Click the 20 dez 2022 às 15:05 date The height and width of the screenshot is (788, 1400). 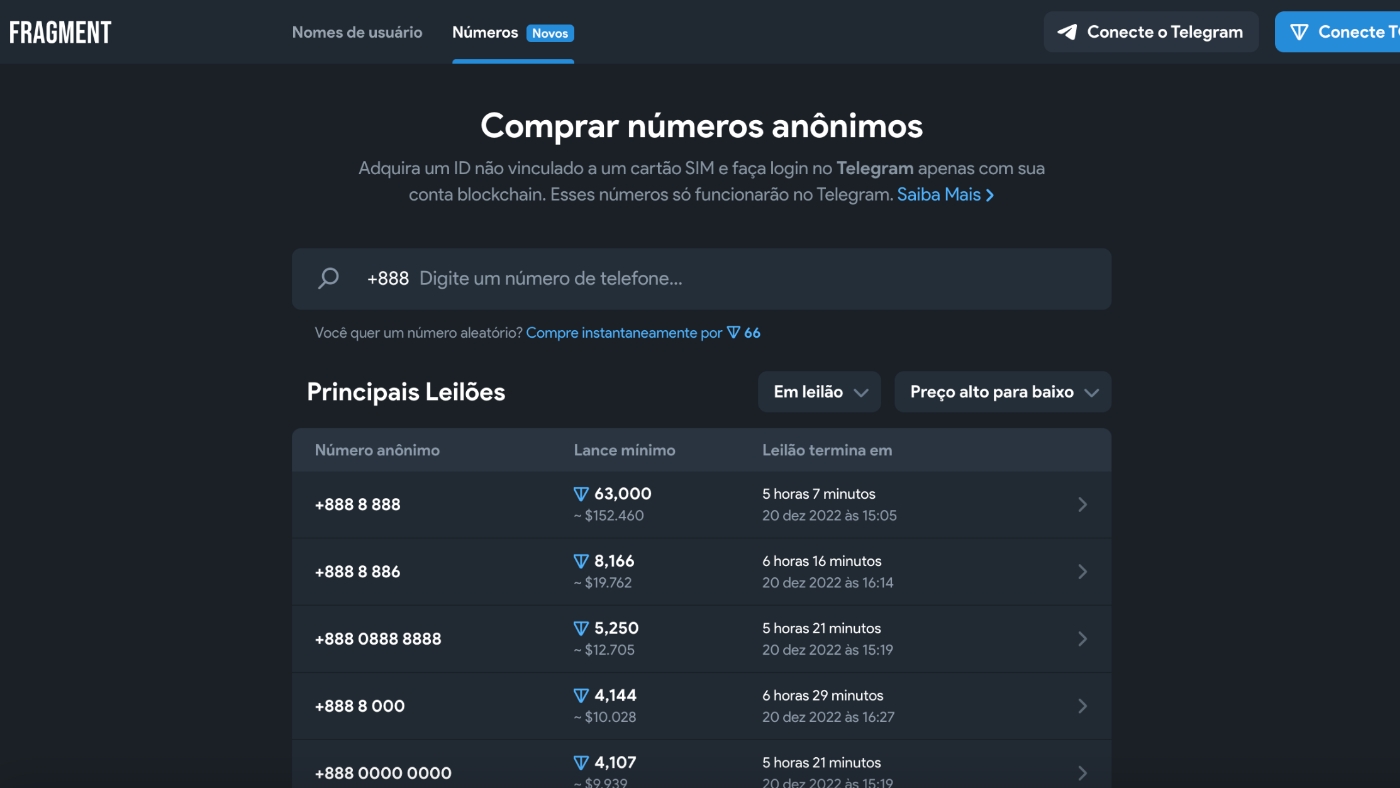829,516
